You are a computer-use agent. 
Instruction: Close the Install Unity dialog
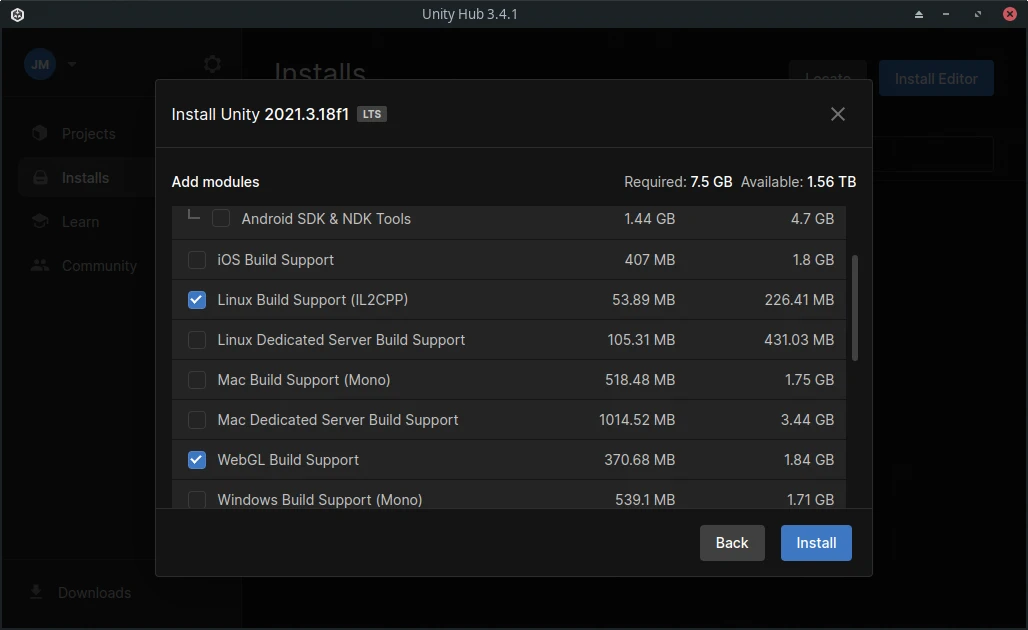(837, 114)
